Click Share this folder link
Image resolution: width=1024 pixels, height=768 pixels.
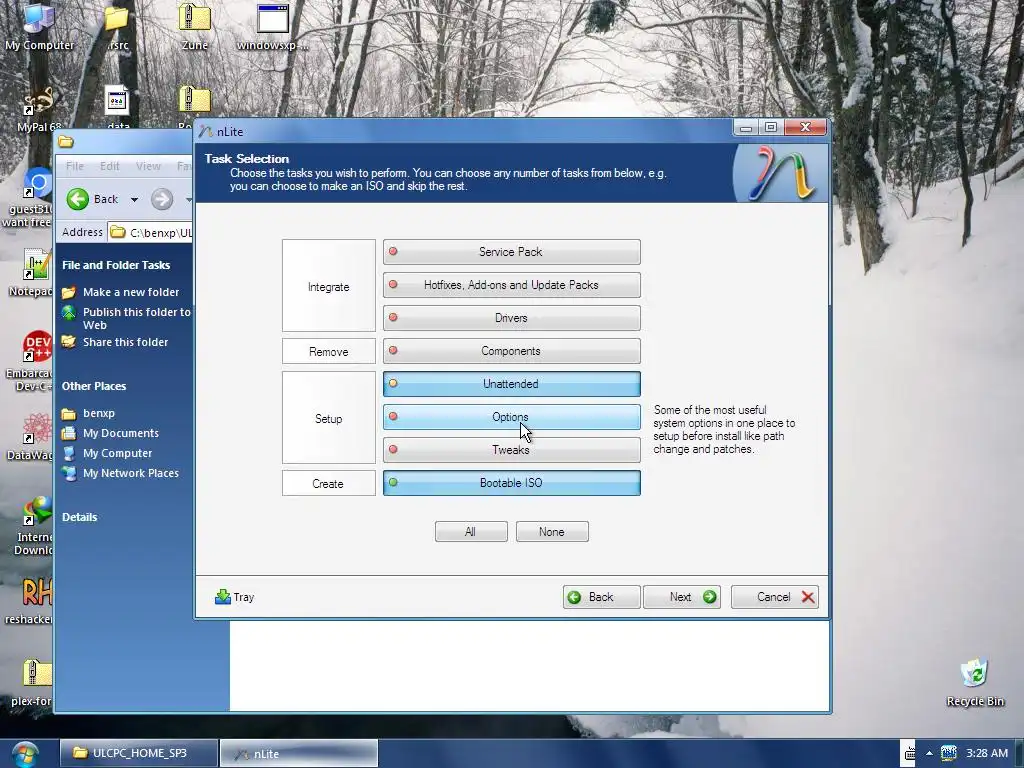[x=125, y=342]
